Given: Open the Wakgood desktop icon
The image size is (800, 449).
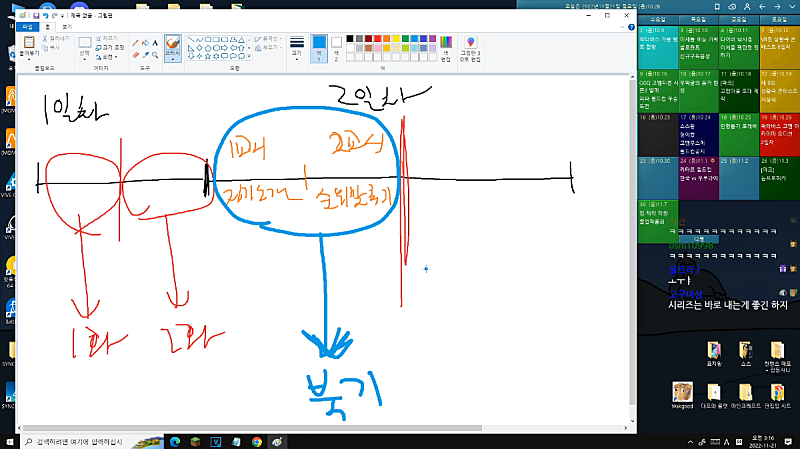Looking at the screenshot, I should tap(682, 395).
